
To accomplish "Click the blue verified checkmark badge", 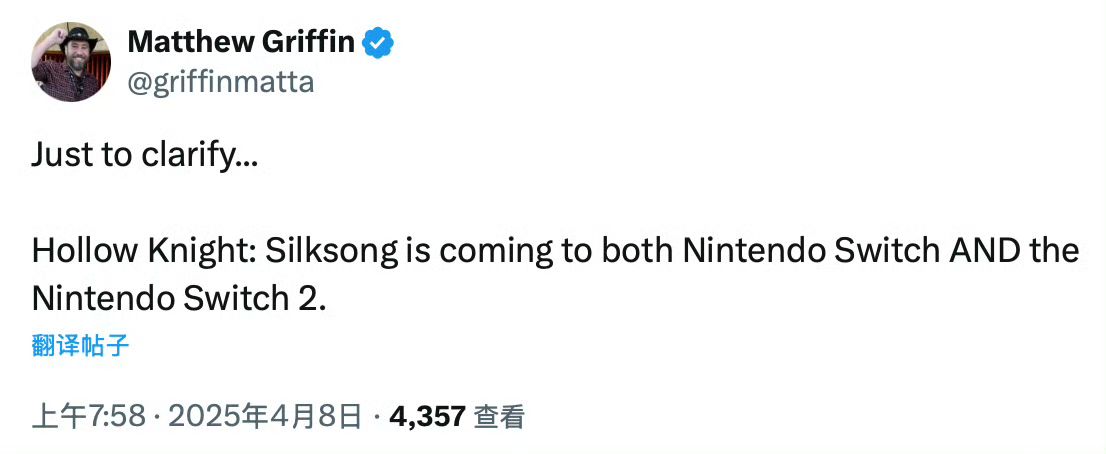I will click(378, 44).
